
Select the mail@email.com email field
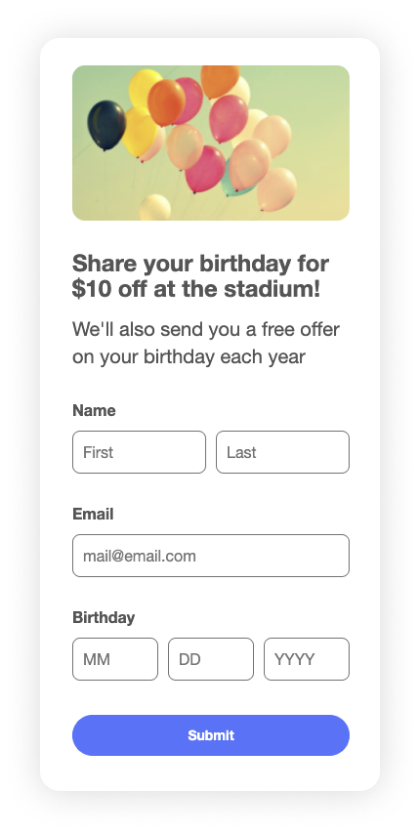tap(211, 556)
